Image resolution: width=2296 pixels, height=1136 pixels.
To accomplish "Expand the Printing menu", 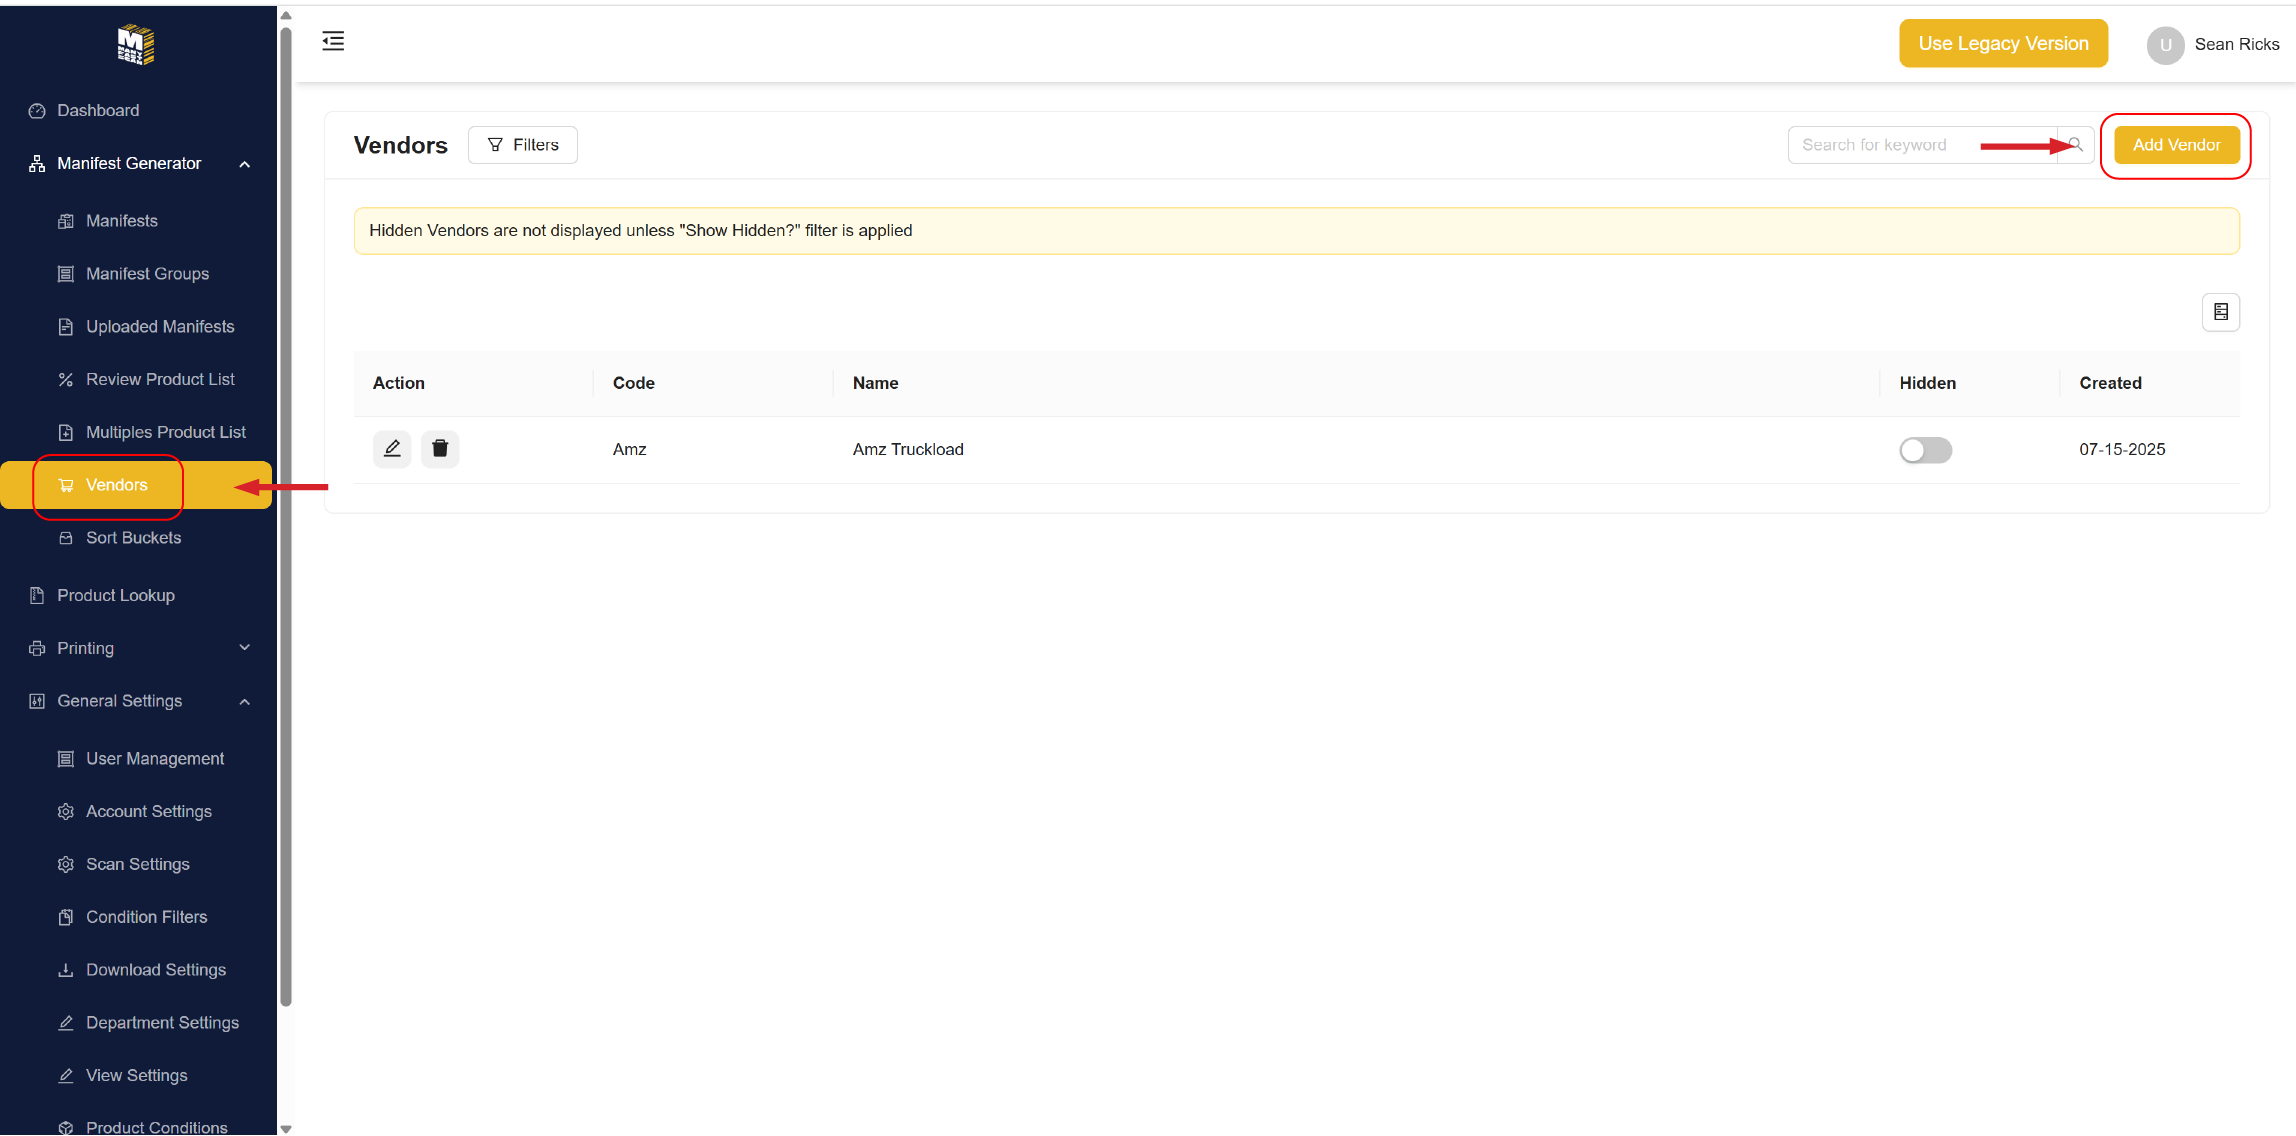I will [x=244, y=648].
